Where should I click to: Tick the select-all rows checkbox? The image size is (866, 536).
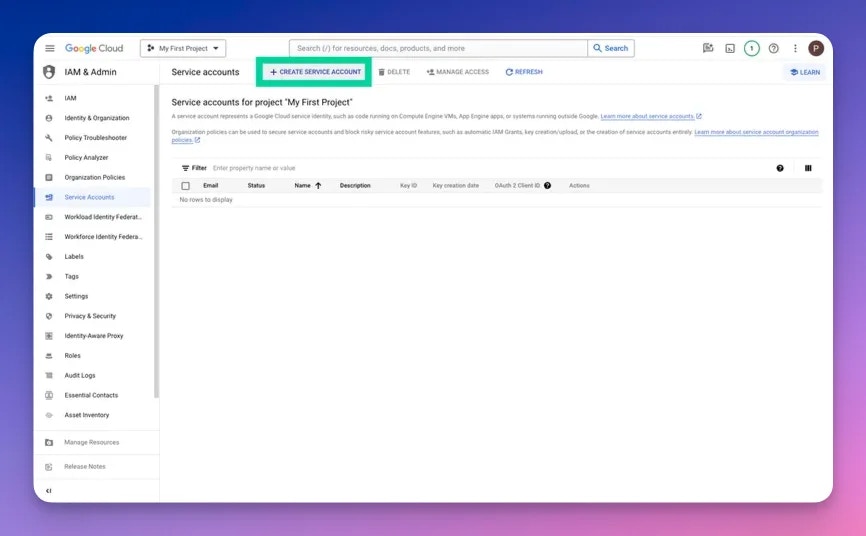click(x=186, y=186)
